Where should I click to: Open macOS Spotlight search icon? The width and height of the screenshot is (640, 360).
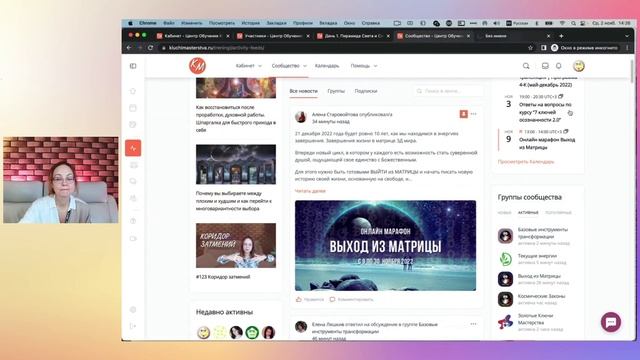[x=573, y=23]
